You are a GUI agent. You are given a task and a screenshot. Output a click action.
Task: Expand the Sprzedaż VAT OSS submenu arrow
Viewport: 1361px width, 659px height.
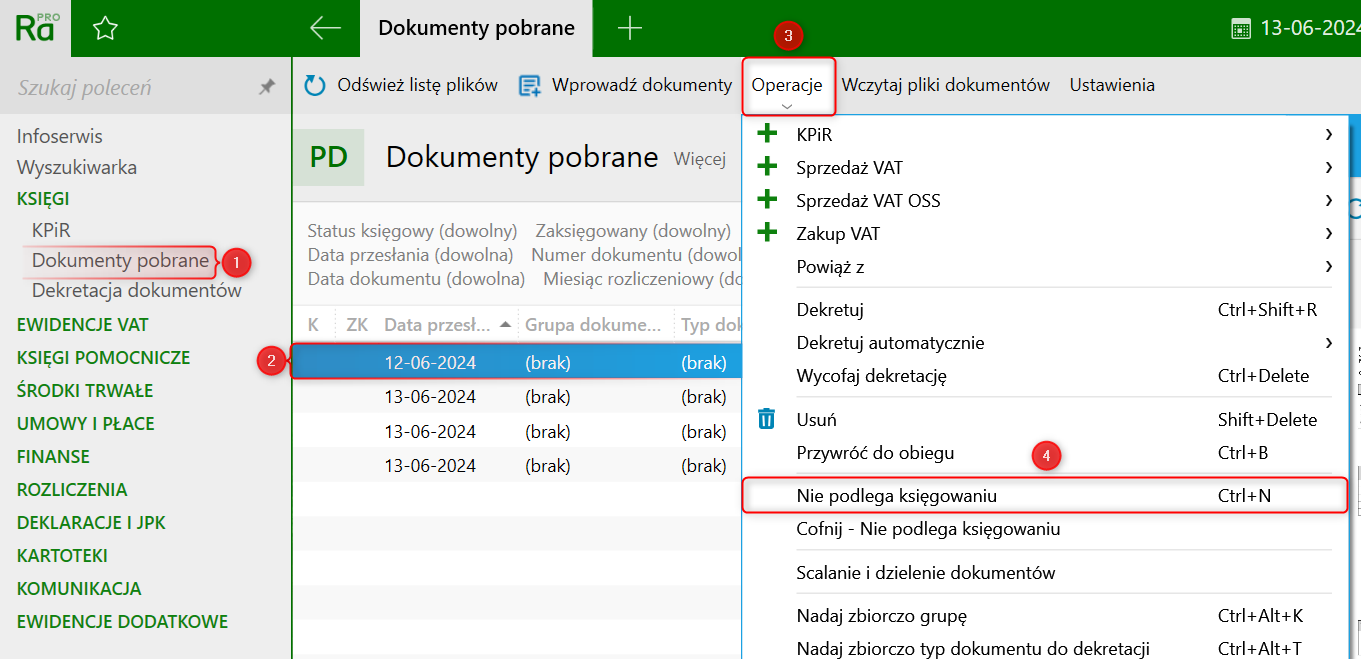pos(1329,200)
